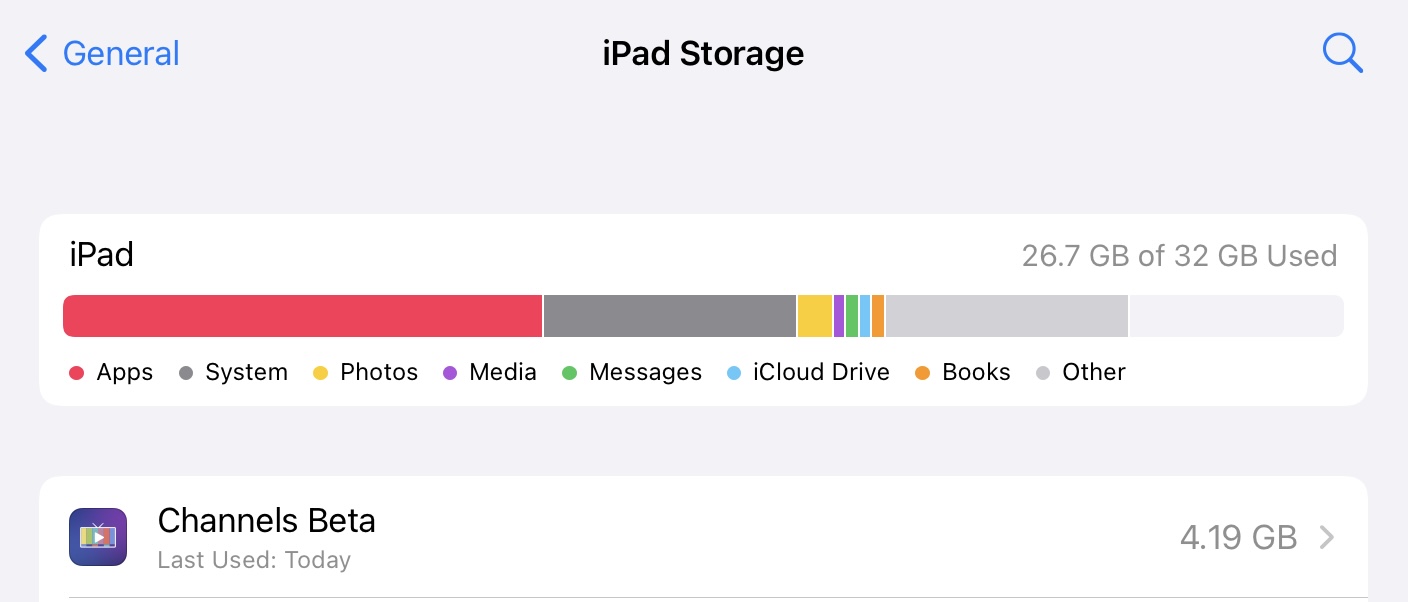Tap the red Apps legend dot
This screenshot has width=1408, height=602.
[78, 372]
